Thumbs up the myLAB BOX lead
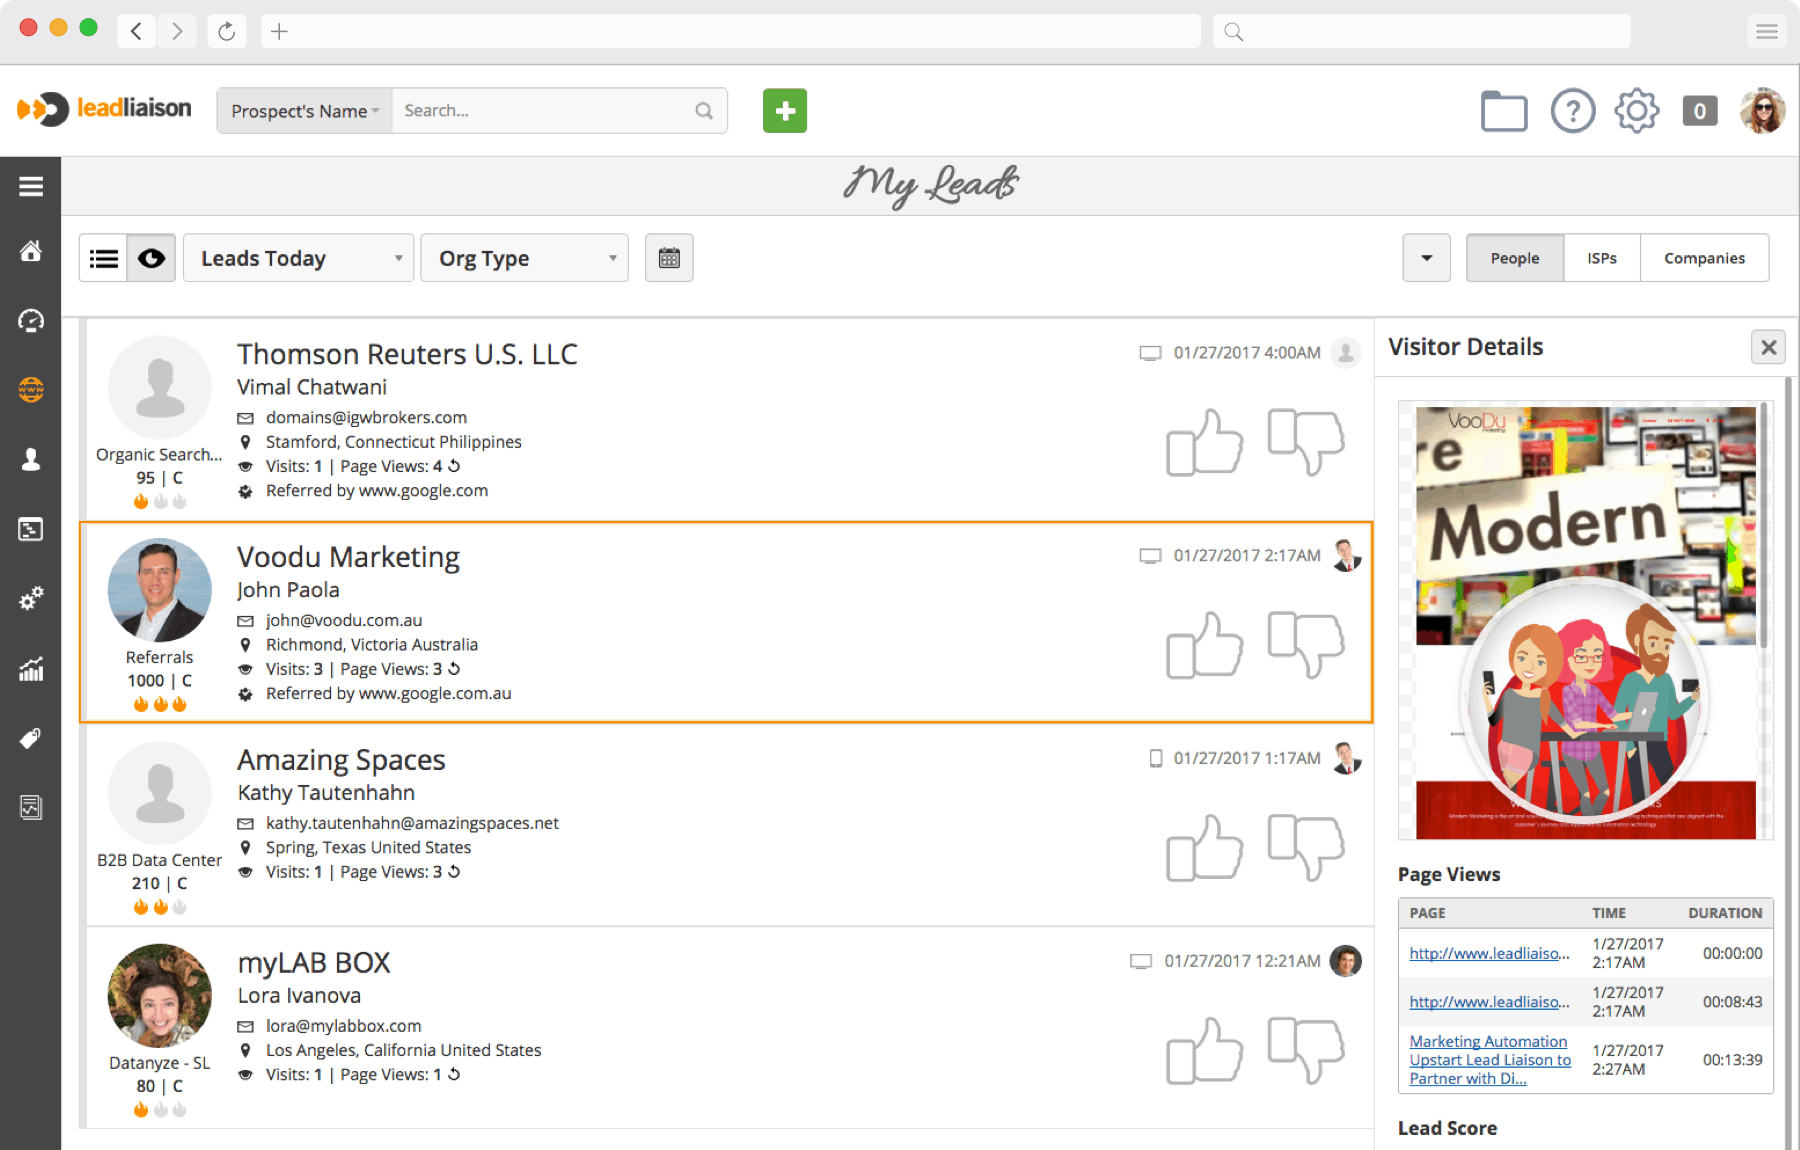Screen dimensions: 1800x1150 click(1204, 1051)
